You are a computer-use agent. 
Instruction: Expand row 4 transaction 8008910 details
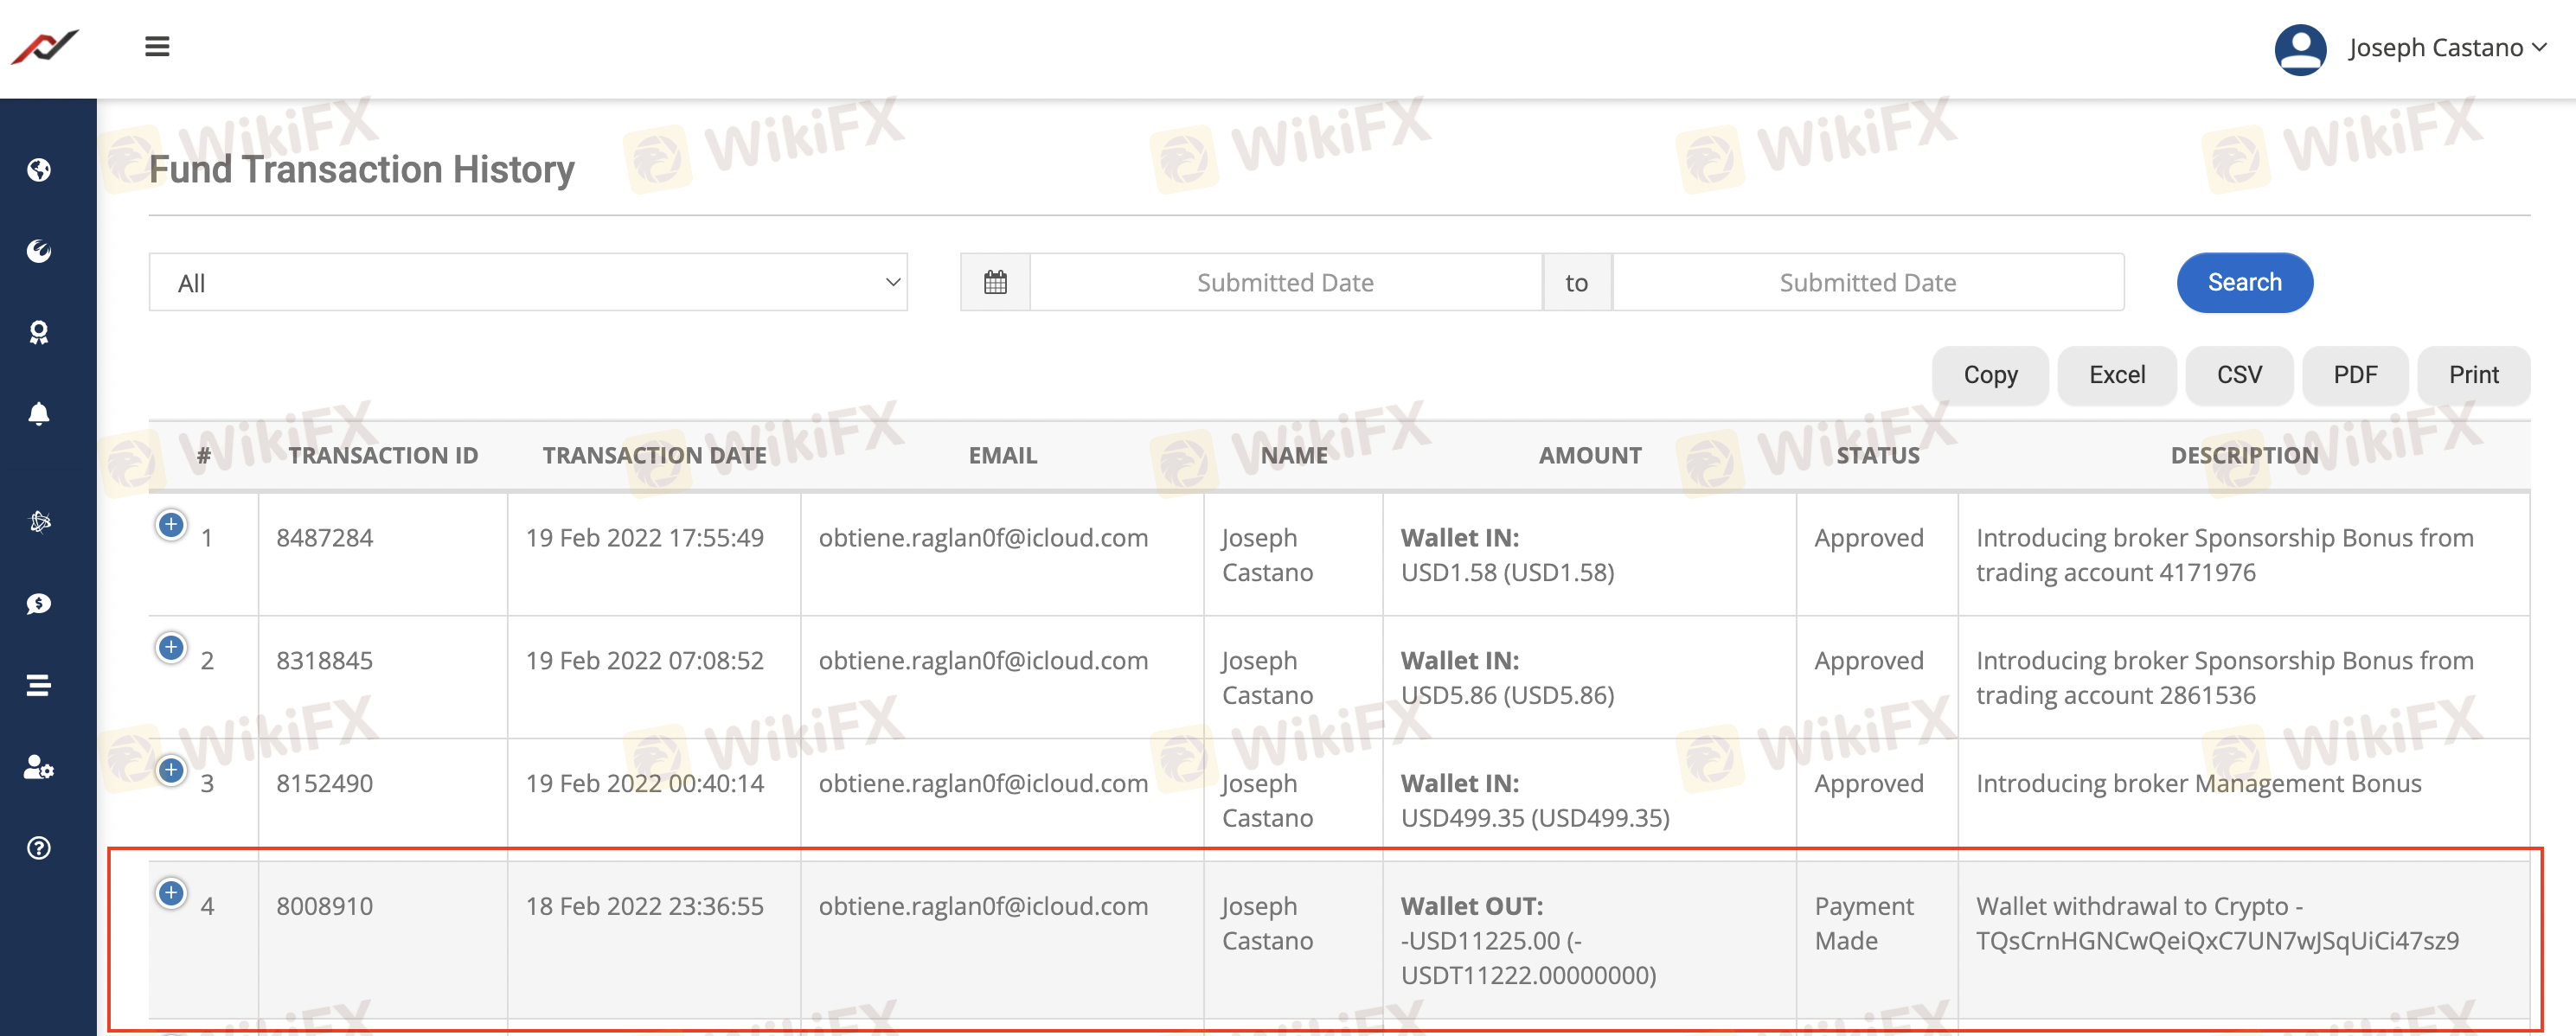pos(171,892)
